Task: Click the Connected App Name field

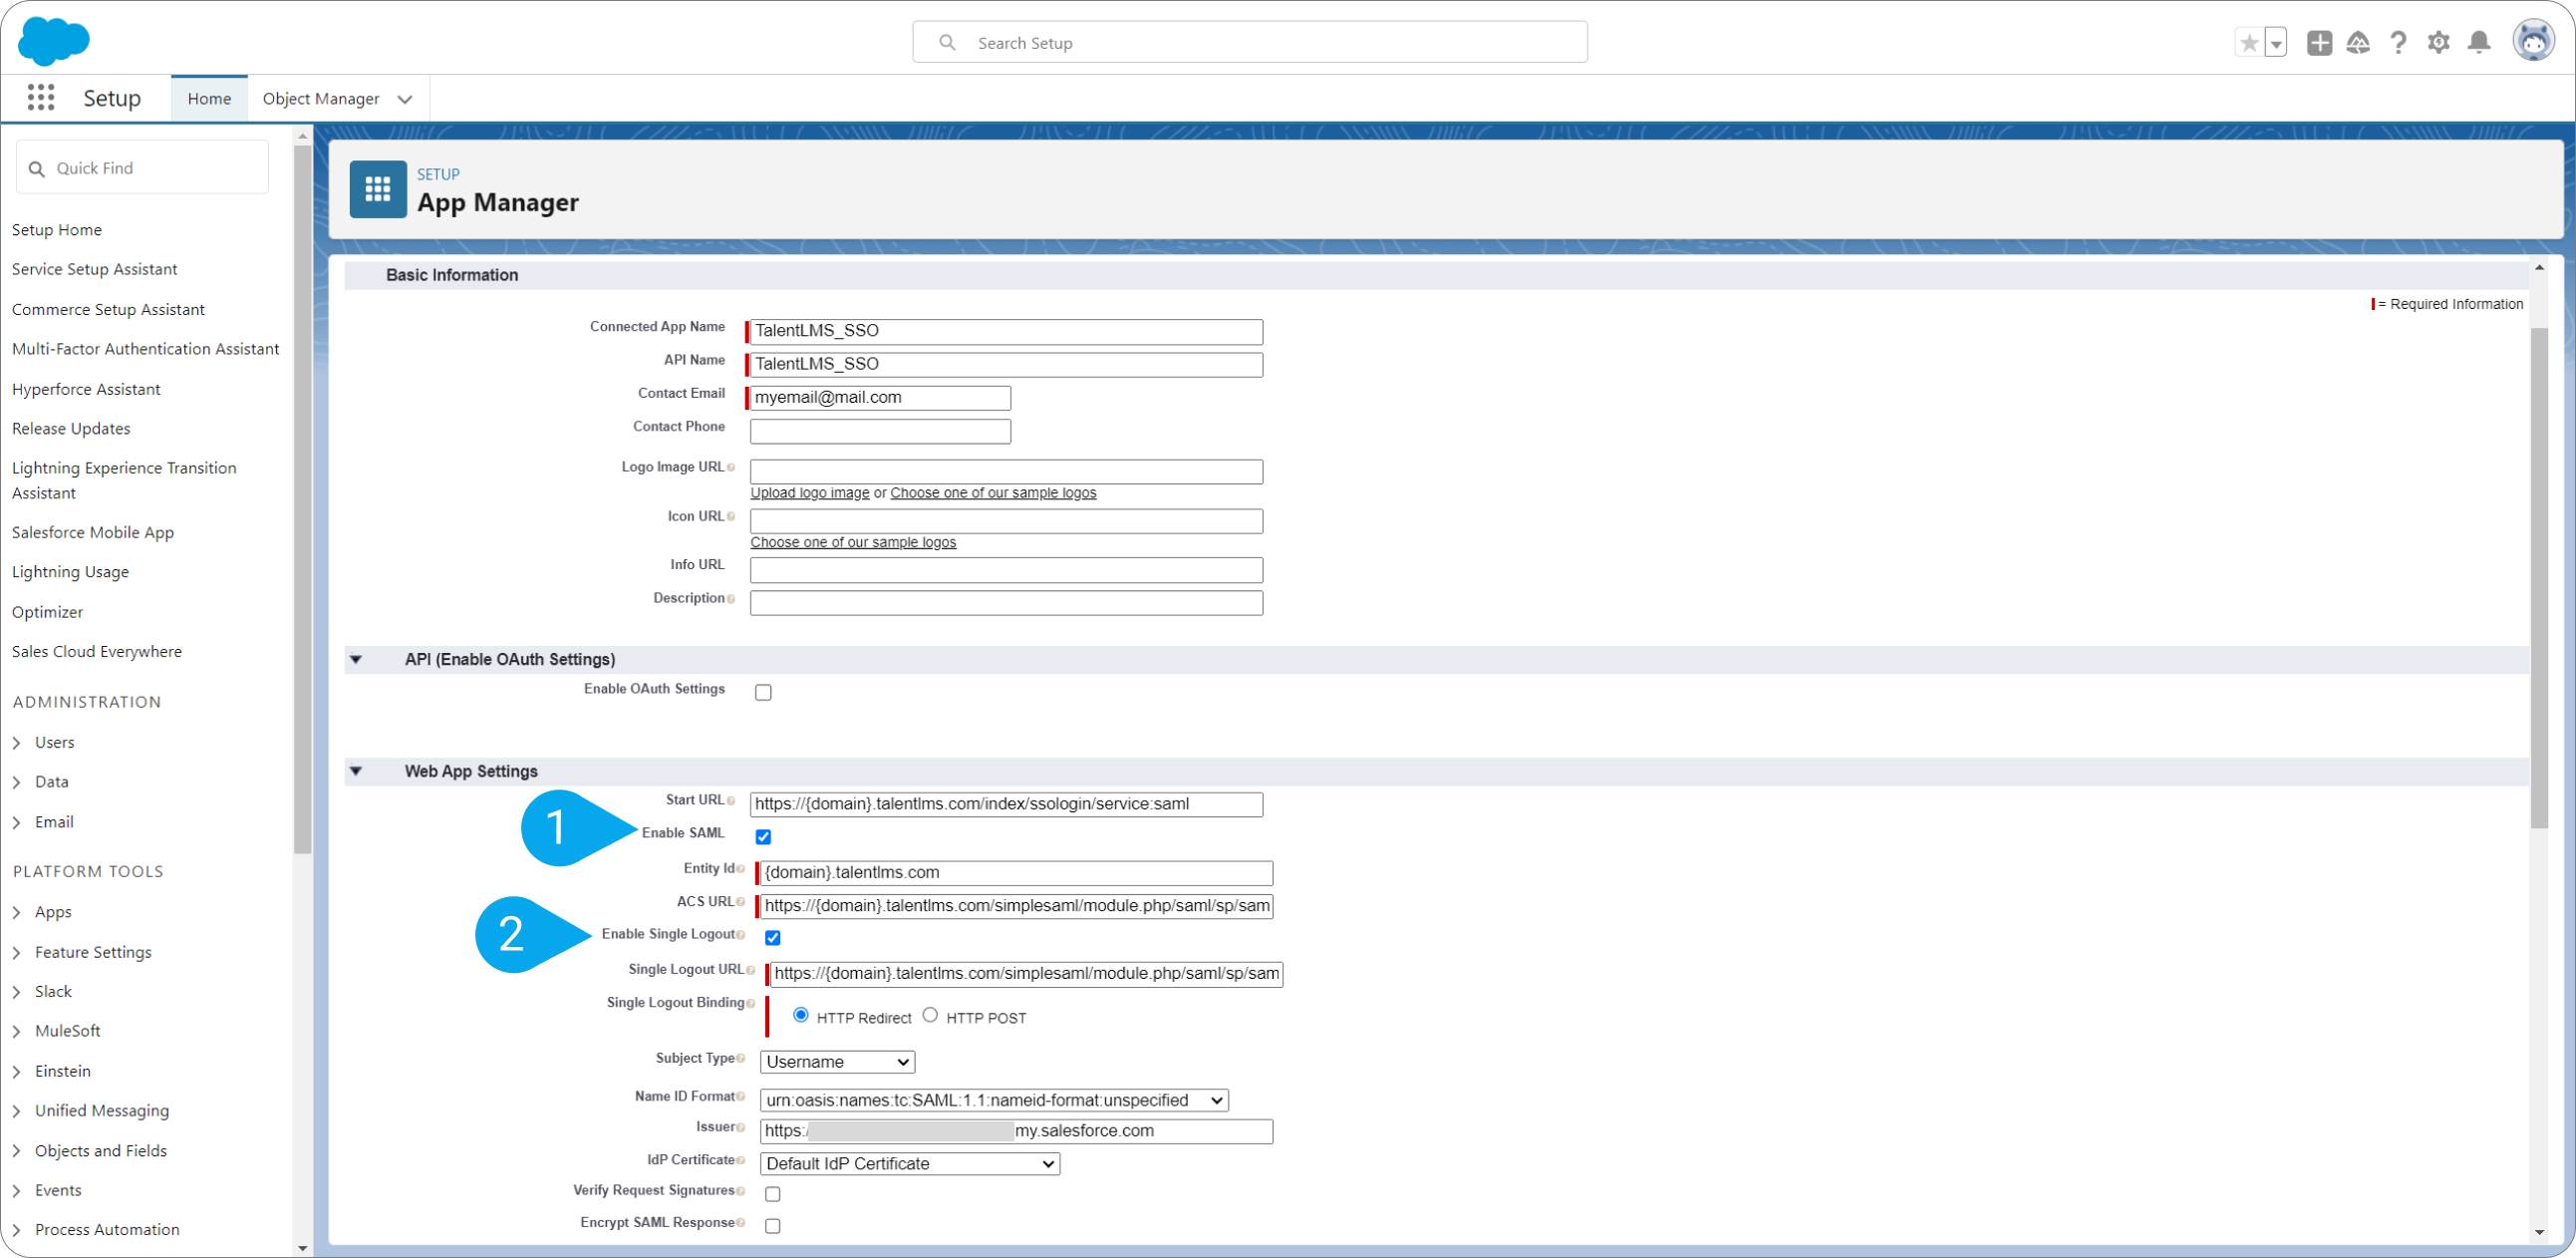Action: click(1006, 331)
